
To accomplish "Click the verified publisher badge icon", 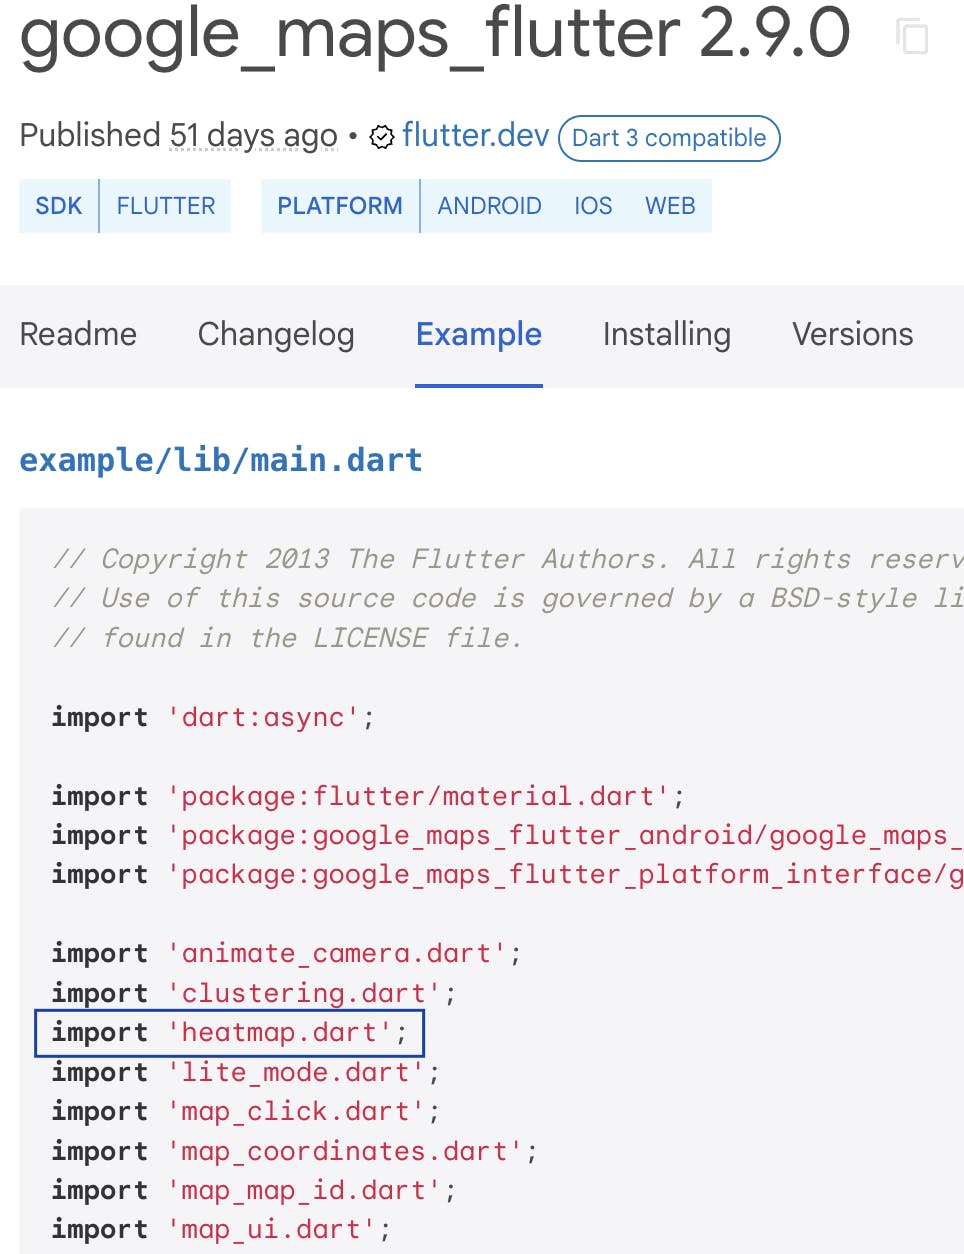I will click(382, 137).
